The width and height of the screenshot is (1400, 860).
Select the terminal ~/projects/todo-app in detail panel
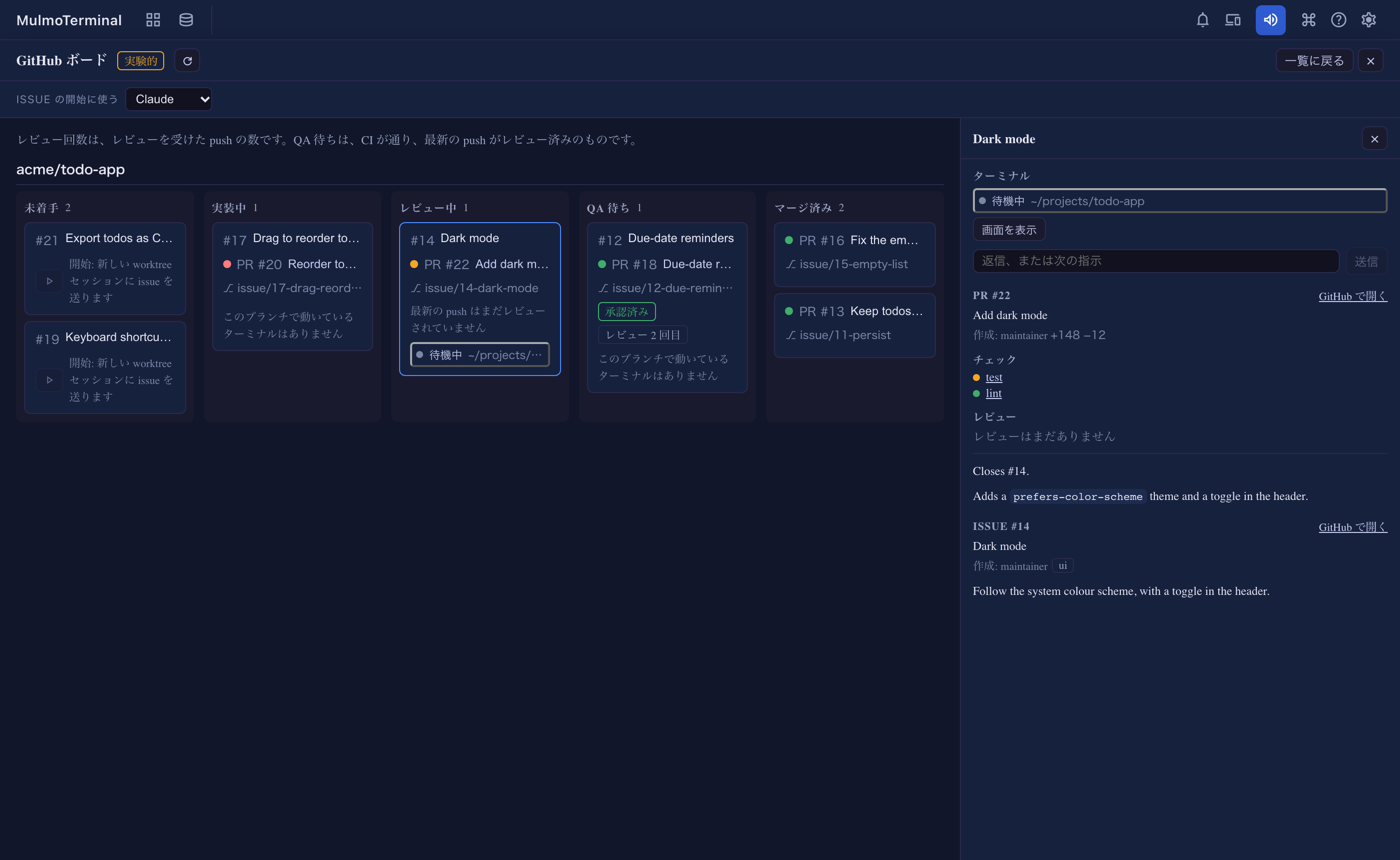point(1180,201)
